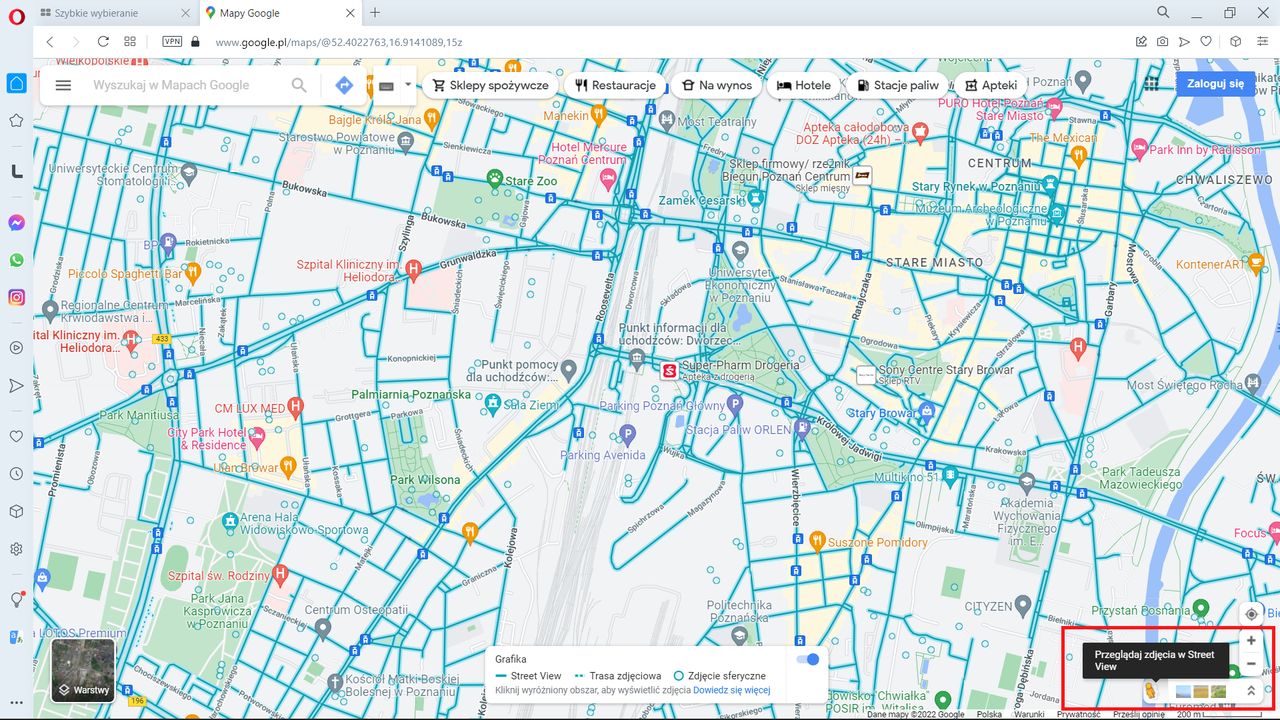Viewport: 1280px width, 720px height.
Task: Switch to the Szybkie wybieranie tab
Action: point(110,13)
